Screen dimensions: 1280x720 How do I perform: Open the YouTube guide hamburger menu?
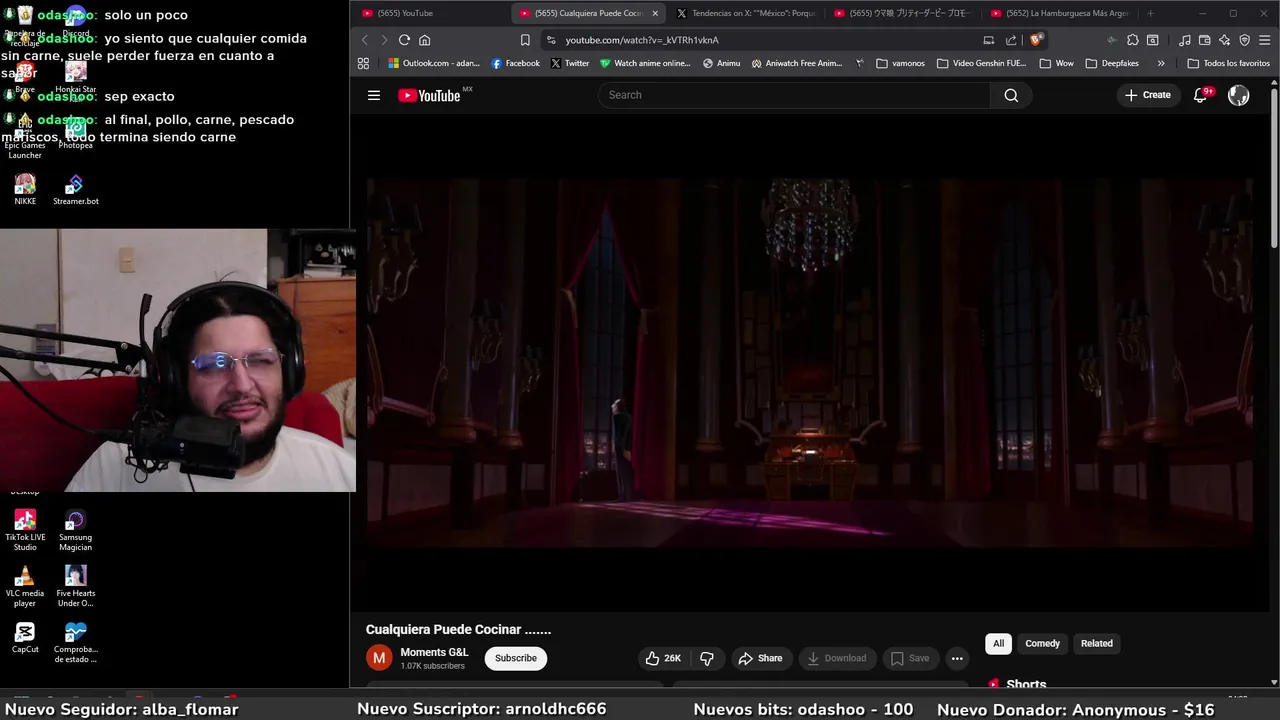(x=374, y=95)
